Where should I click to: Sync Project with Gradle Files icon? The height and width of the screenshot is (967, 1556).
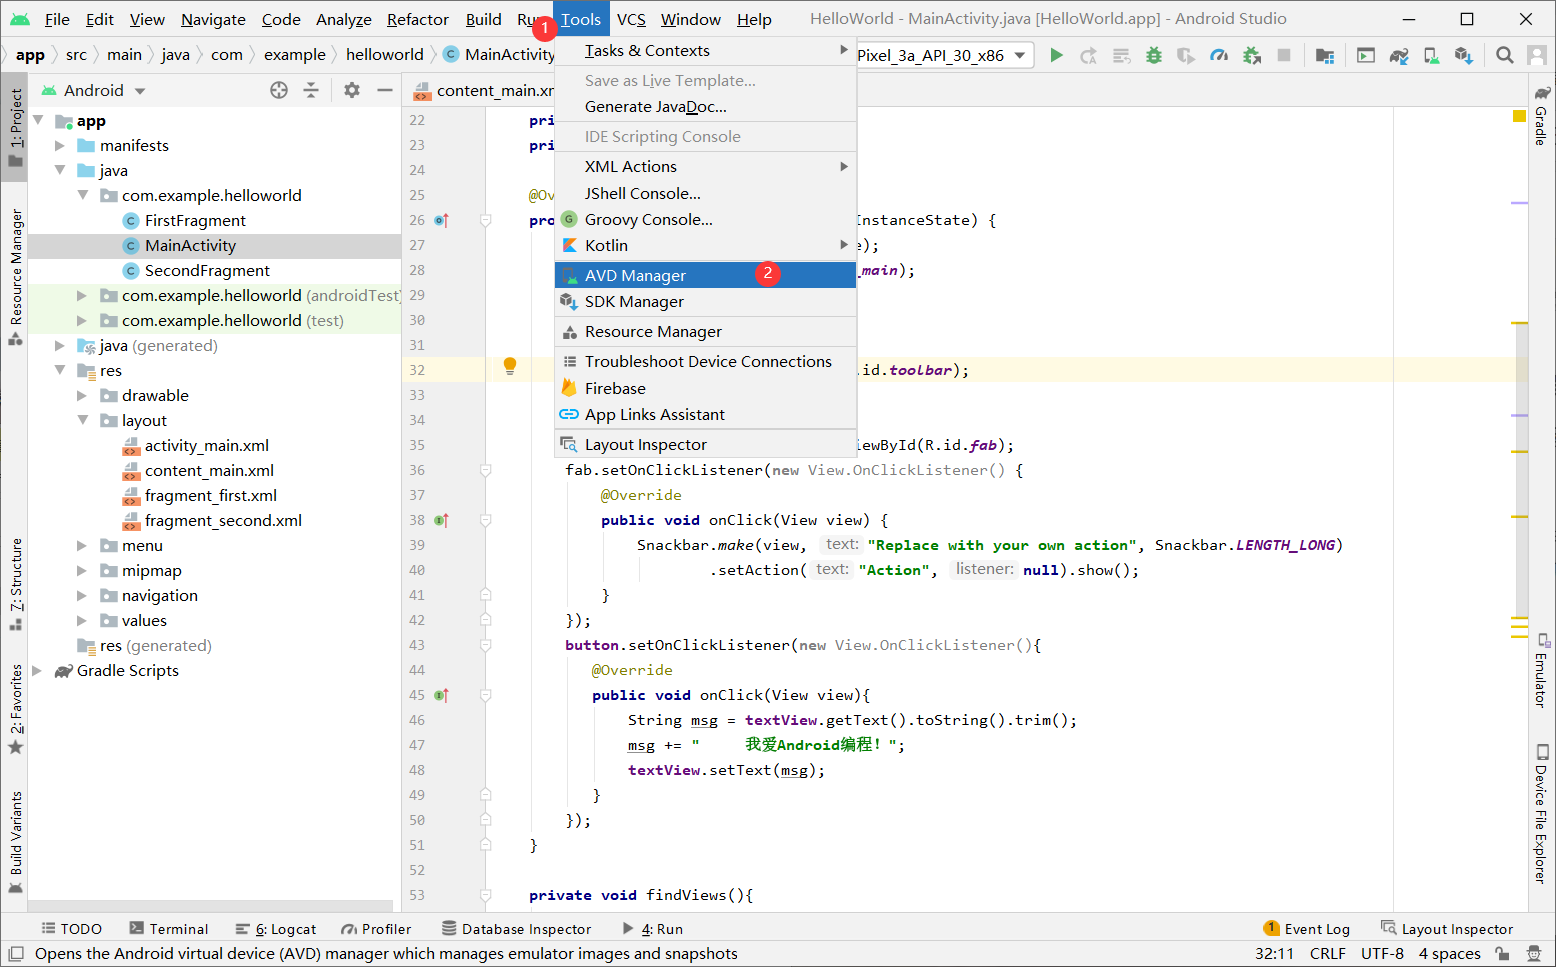(x=1399, y=55)
